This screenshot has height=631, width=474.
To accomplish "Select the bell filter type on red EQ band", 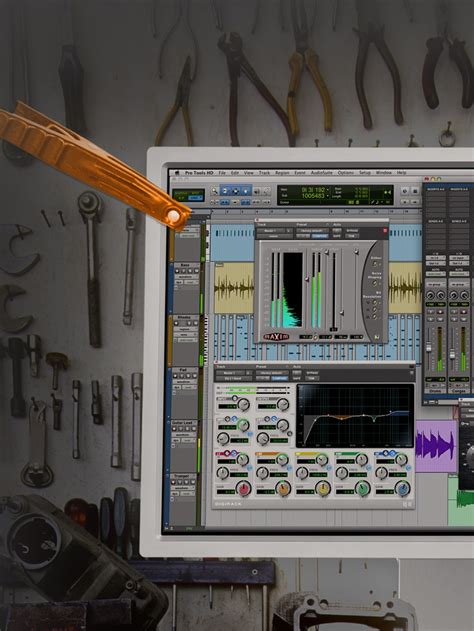I will click(227, 454).
